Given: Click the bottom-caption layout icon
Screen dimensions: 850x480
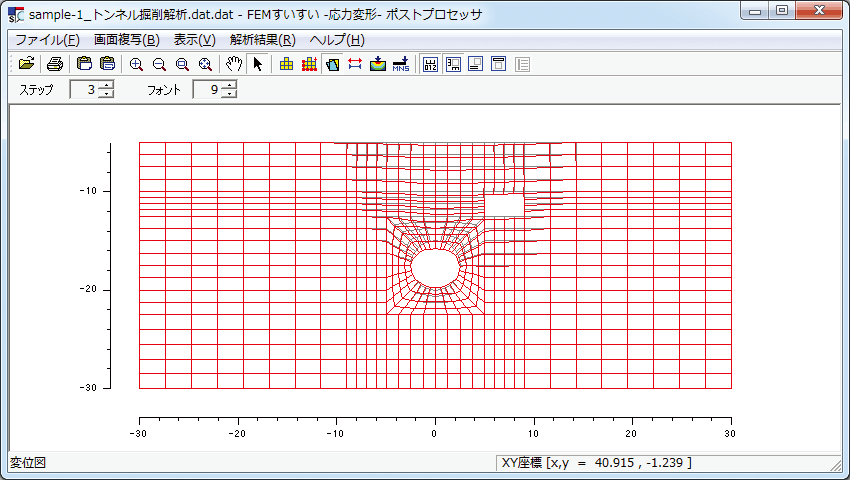Looking at the screenshot, I should click(475, 65).
